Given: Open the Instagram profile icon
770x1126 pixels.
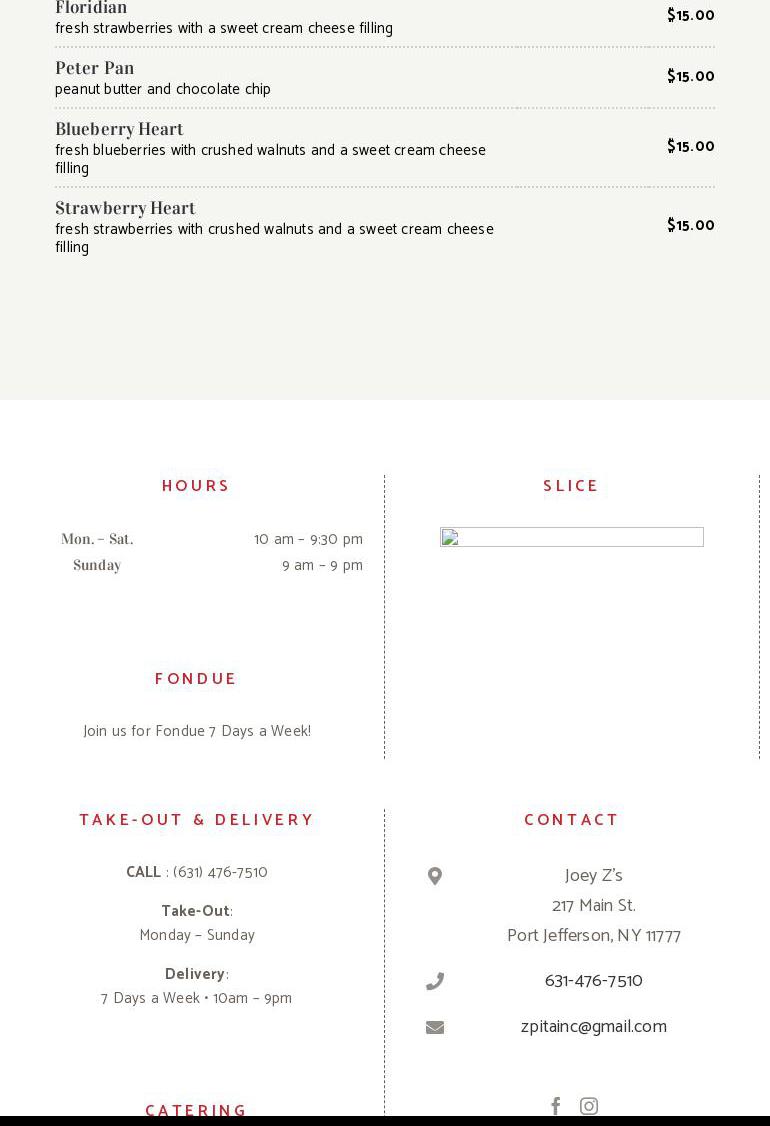Looking at the screenshot, I should pyautogui.click(x=589, y=1105).
